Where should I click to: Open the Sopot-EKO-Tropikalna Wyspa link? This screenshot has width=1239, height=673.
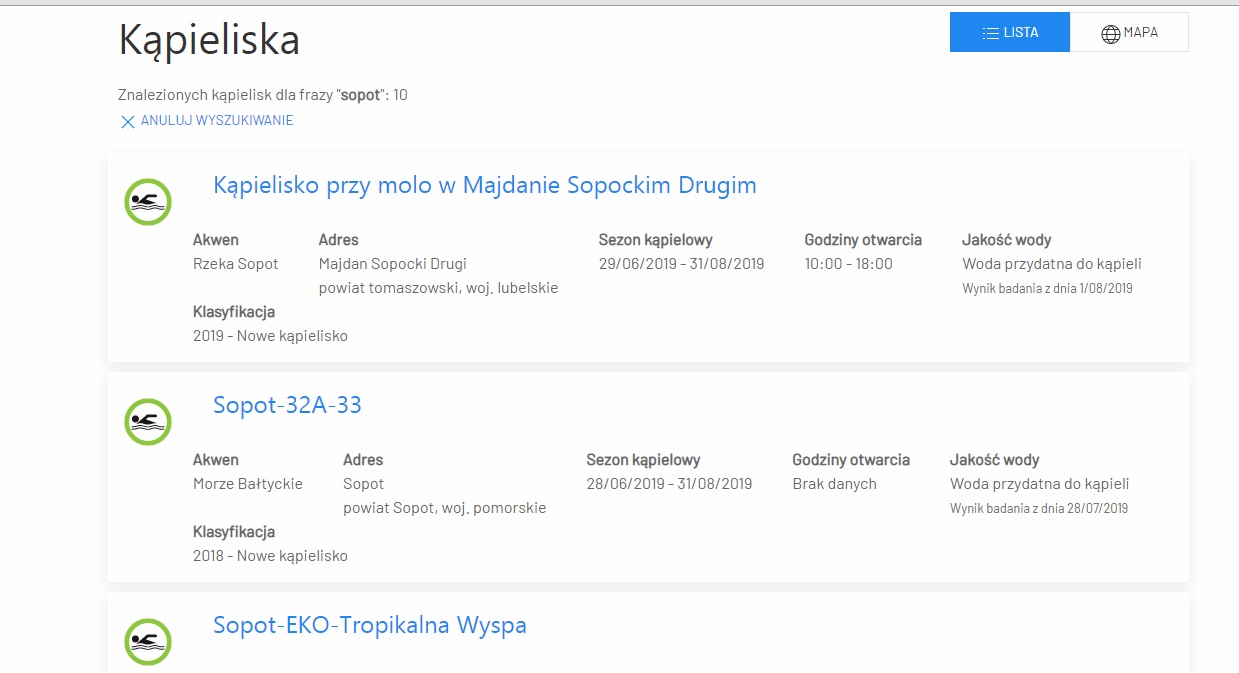pos(369,625)
